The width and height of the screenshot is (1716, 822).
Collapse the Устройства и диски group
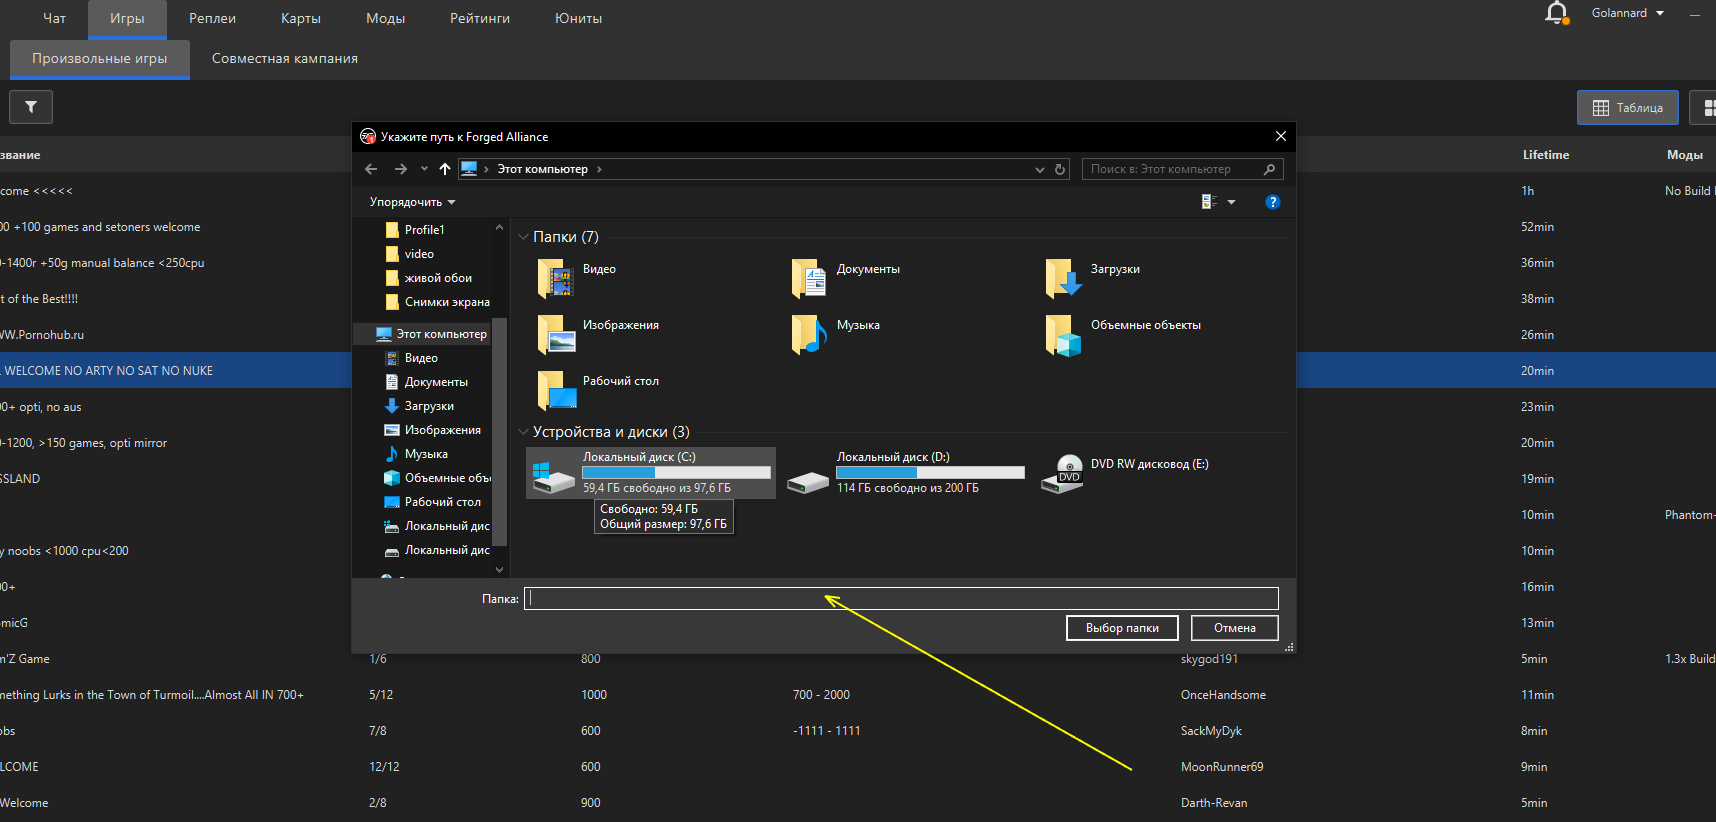point(523,432)
